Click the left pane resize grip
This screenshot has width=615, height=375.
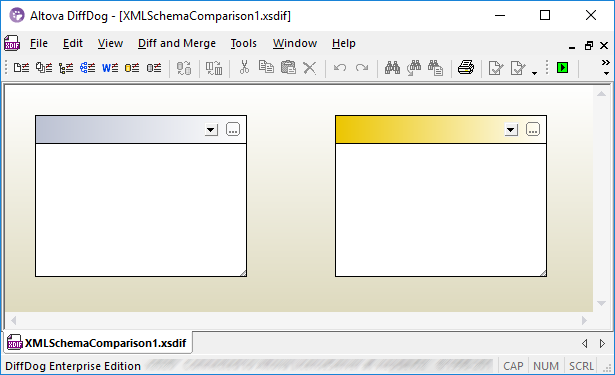click(243, 273)
